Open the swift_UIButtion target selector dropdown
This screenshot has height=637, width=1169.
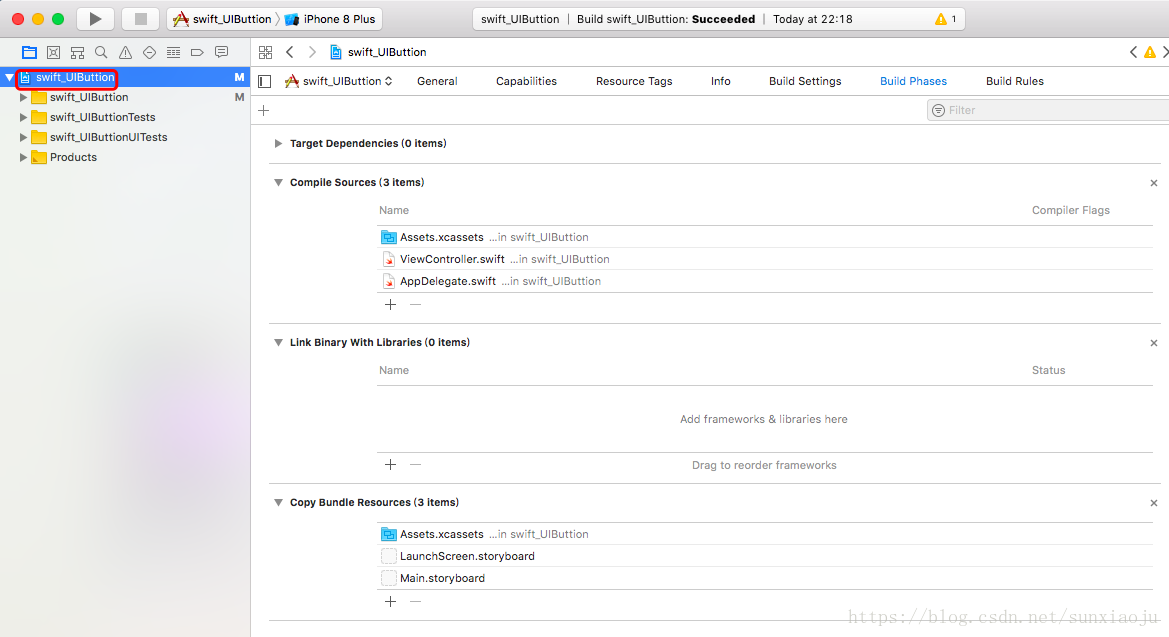[x=338, y=81]
